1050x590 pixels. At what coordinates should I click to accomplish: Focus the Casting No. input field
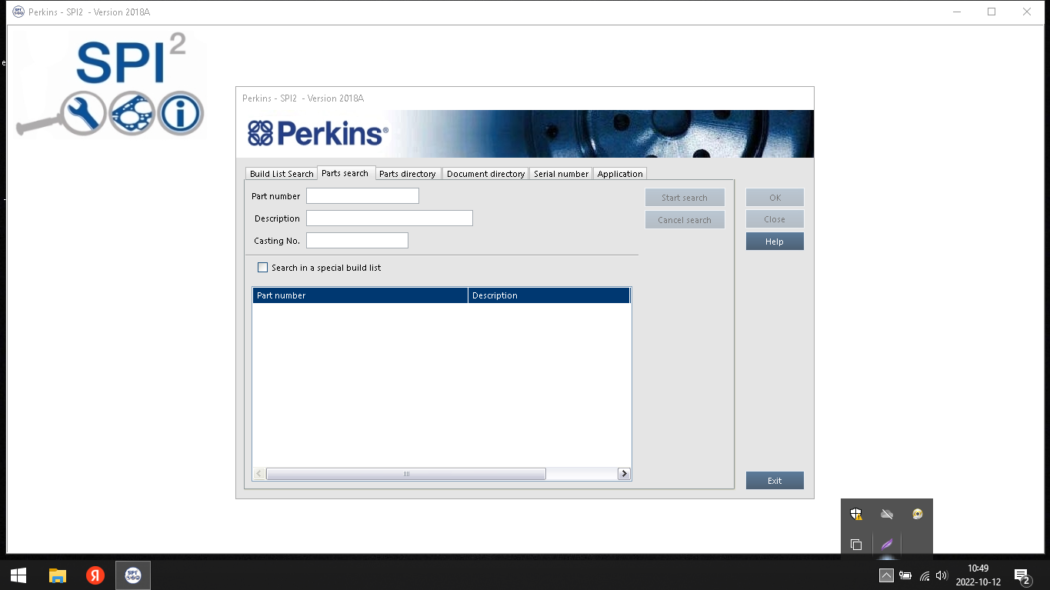point(357,240)
